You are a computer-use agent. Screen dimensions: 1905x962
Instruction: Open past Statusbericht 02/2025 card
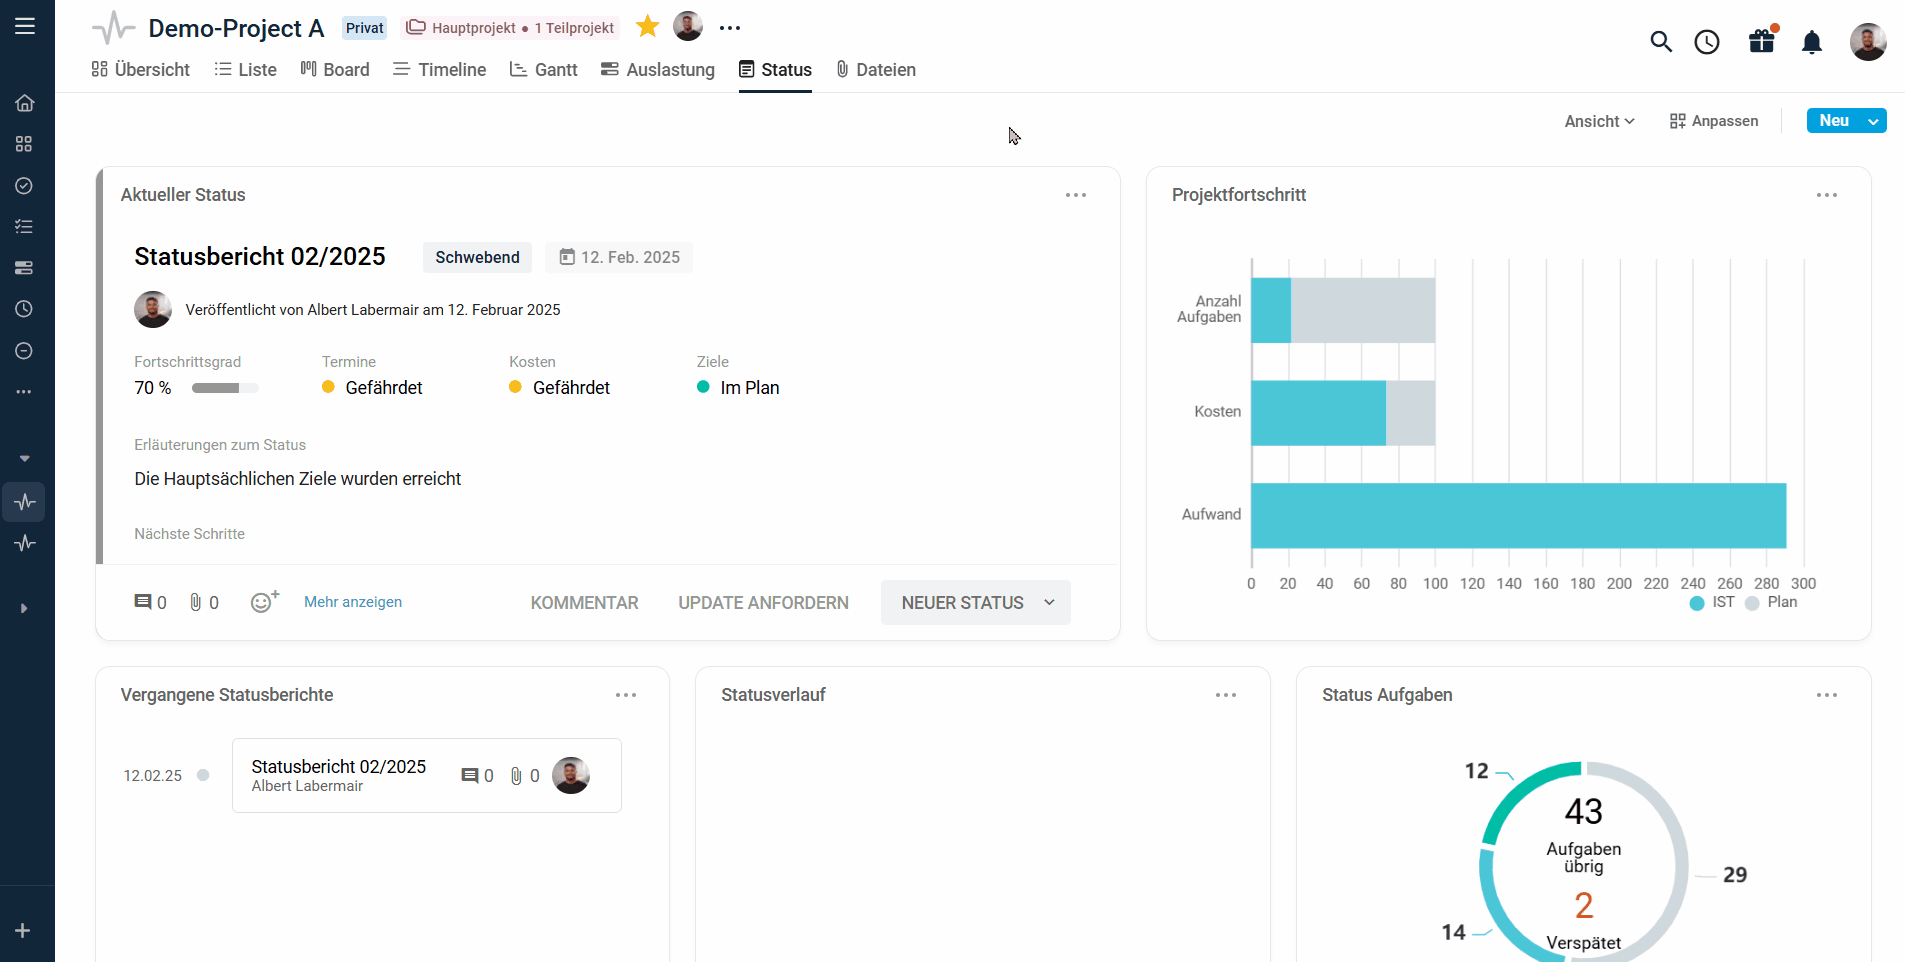427,775
